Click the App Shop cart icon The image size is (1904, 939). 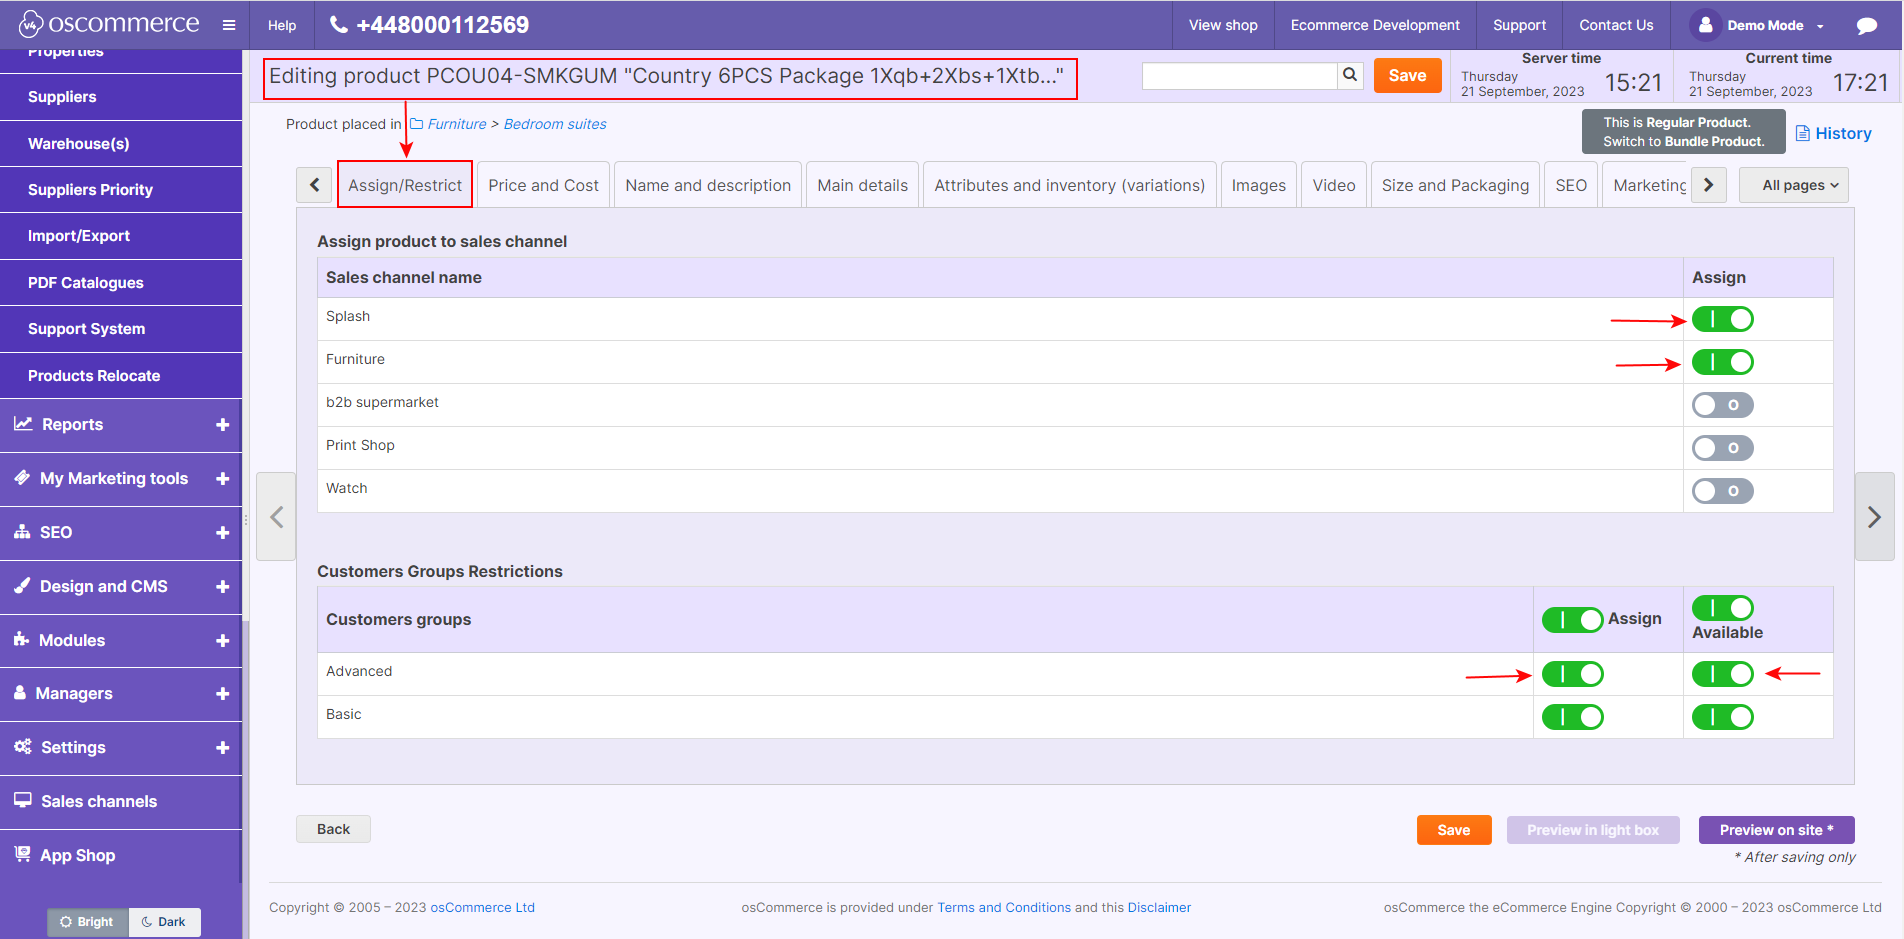[x=22, y=855]
